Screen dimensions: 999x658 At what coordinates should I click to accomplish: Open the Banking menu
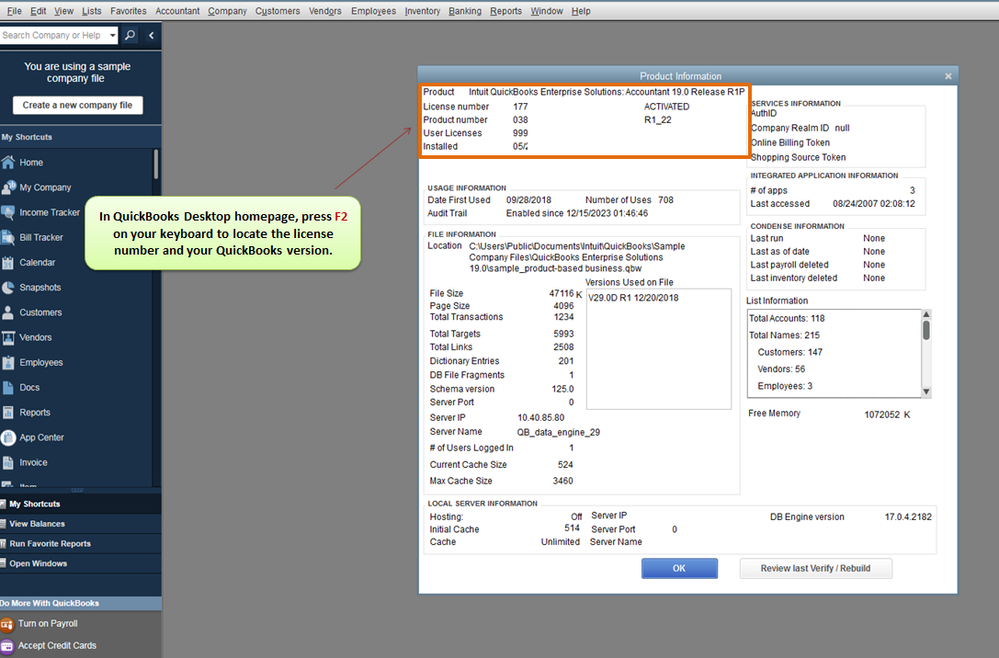coord(465,11)
